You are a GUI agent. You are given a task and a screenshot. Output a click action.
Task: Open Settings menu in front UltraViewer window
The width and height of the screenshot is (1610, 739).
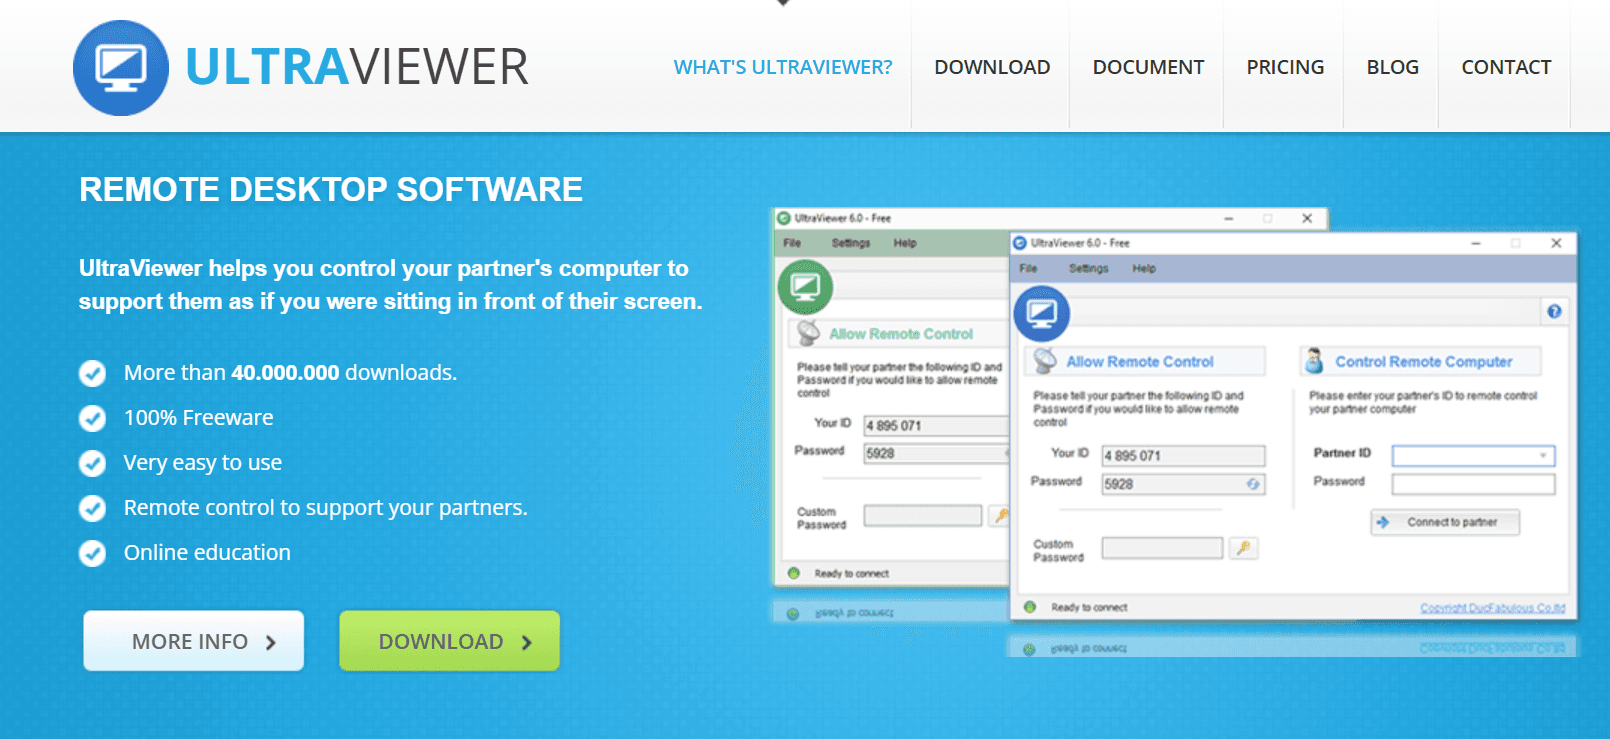click(1088, 269)
